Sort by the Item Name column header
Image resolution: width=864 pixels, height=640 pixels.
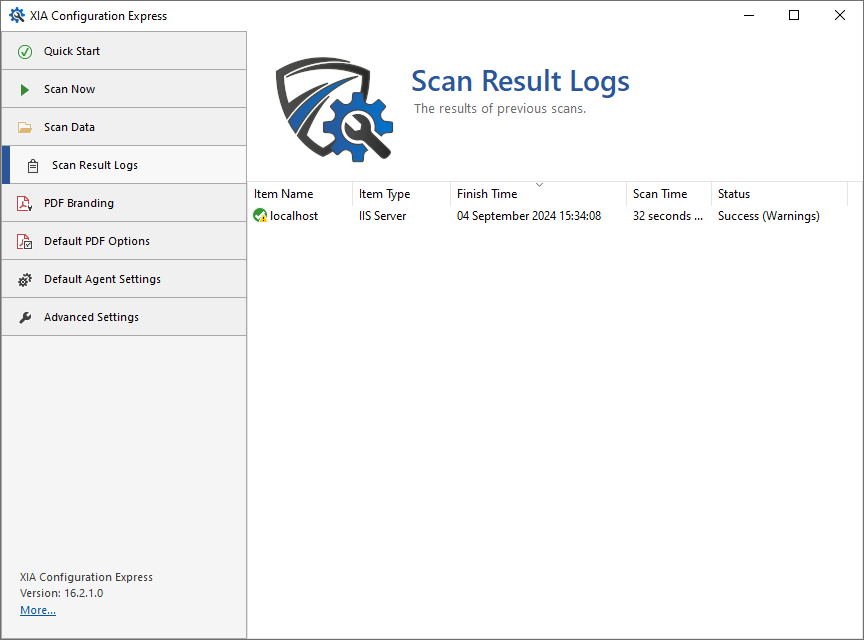point(300,194)
